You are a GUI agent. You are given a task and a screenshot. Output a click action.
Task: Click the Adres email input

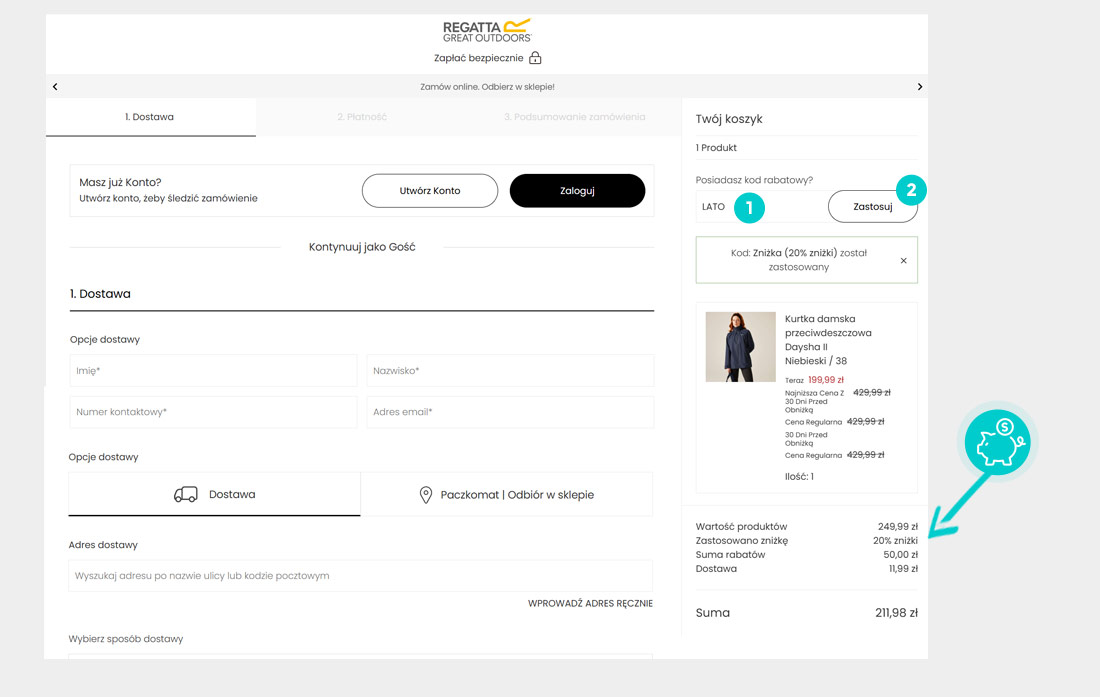click(x=510, y=412)
